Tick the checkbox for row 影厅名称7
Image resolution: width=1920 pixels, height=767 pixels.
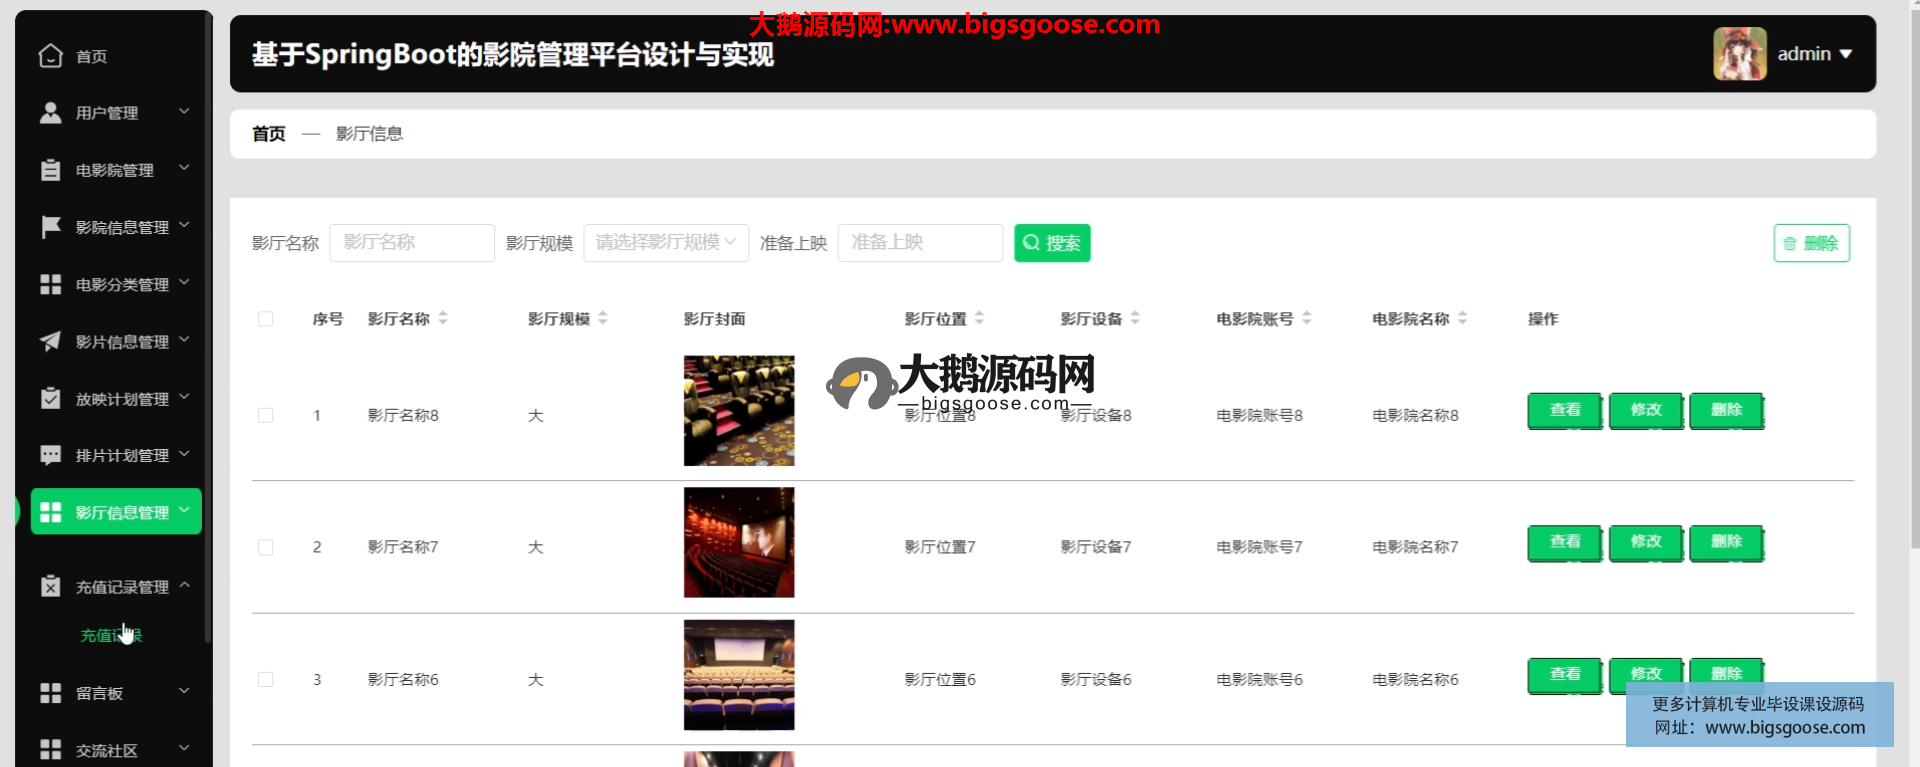(x=265, y=547)
